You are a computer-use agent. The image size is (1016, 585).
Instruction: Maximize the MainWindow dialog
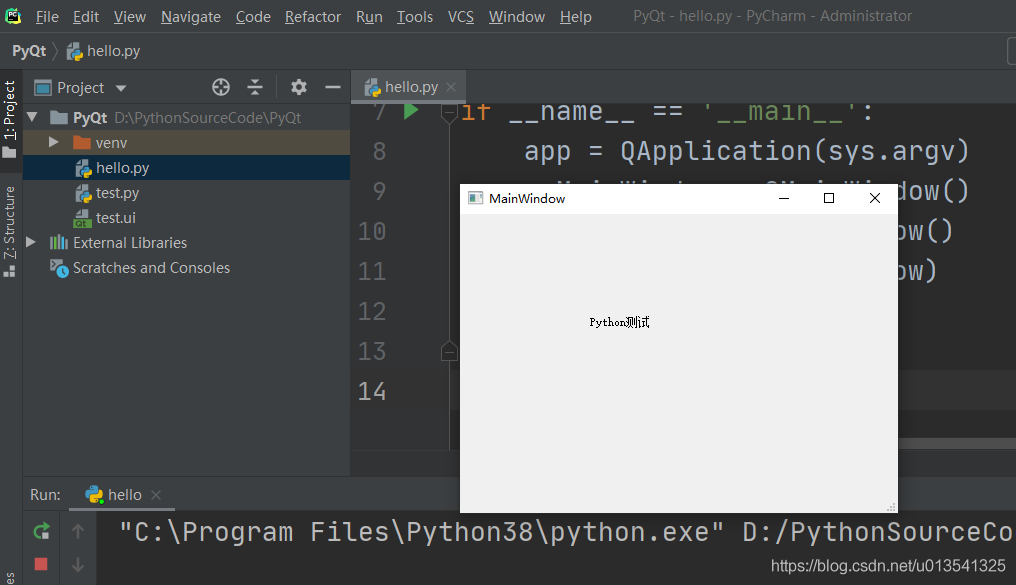click(828, 198)
